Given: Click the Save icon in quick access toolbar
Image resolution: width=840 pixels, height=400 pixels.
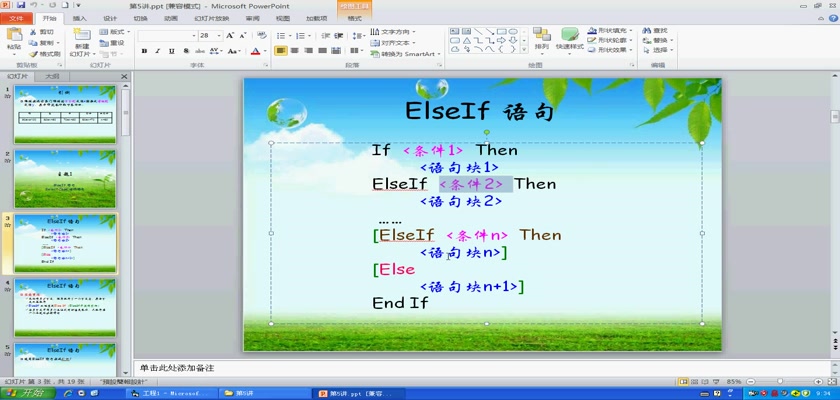Looking at the screenshot, I should tap(20, 5).
